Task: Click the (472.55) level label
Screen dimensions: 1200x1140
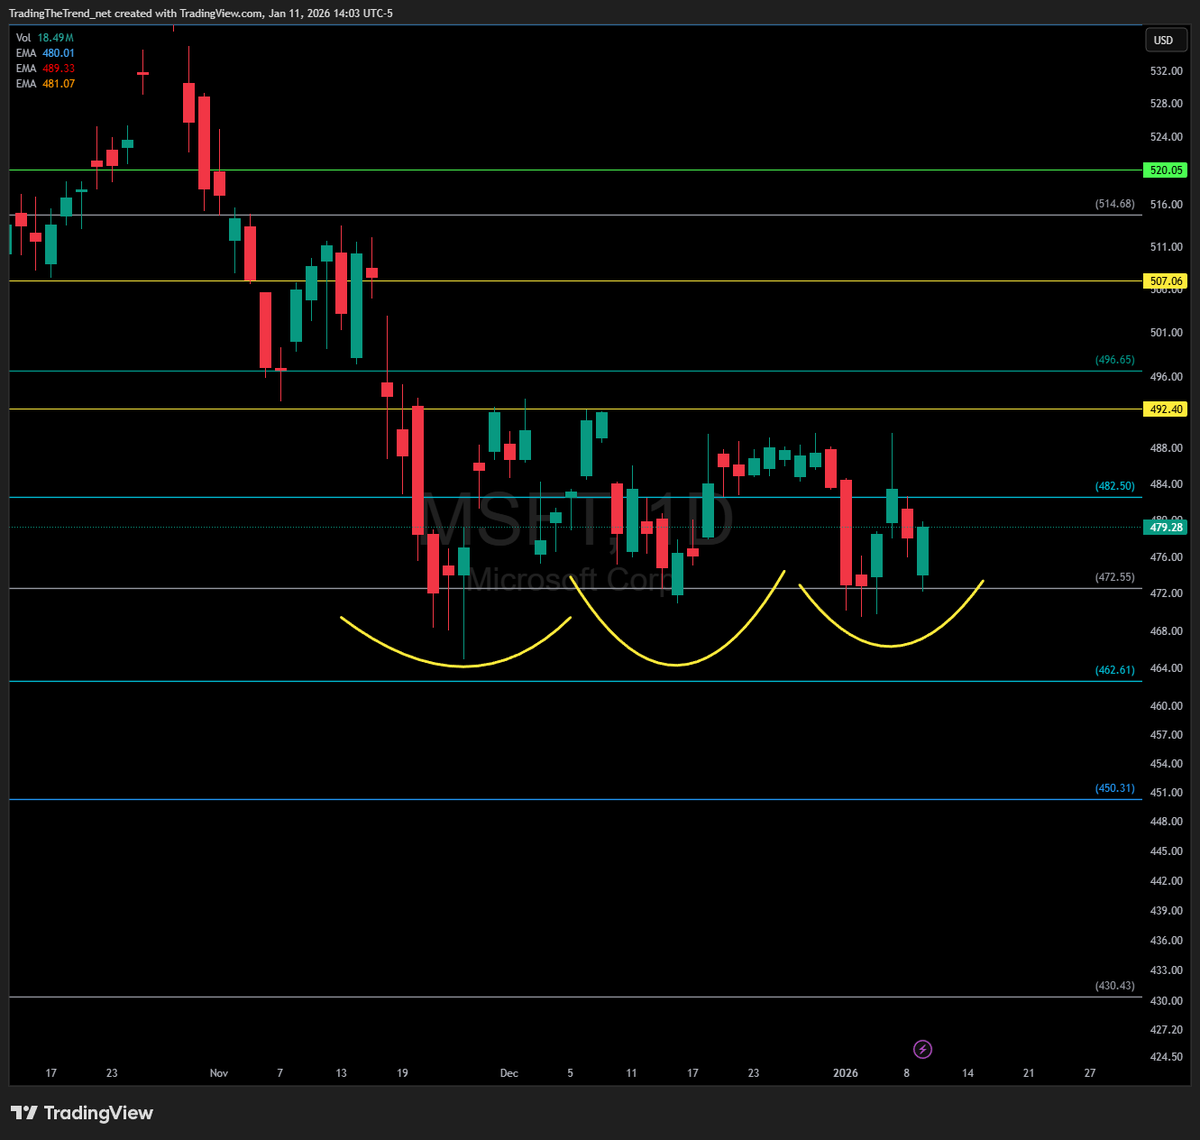Action: (1115, 577)
